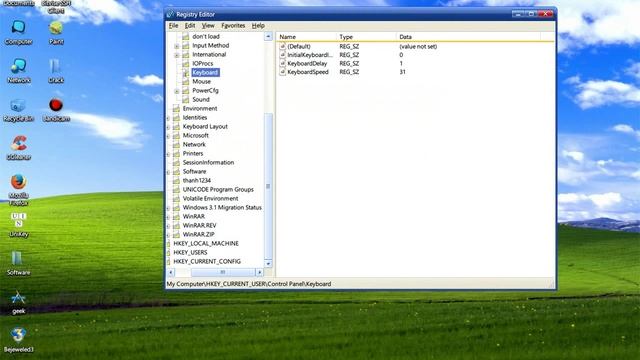640x360 pixels.
Task: Click the IOProcs folder icon
Action: pyautogui.click(x=186, y=64)
